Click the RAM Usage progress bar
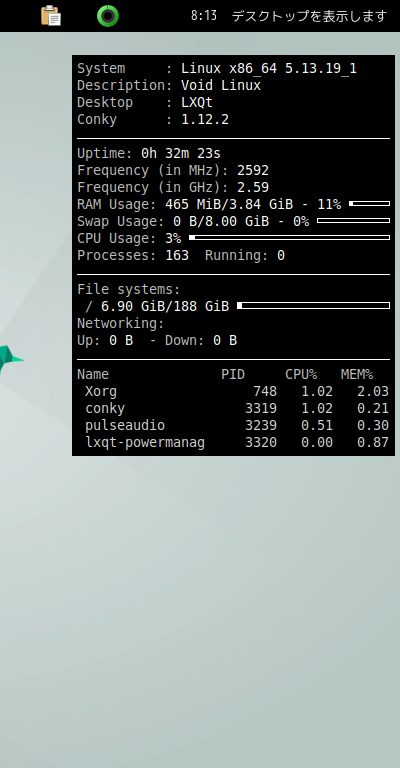The height and width of the screenshot is (768, 400). click(370, 203)
